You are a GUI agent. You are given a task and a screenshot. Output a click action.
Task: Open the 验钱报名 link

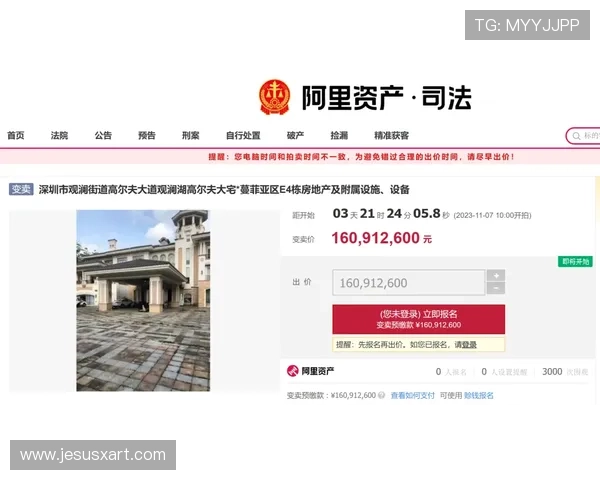tap(479, 395)
